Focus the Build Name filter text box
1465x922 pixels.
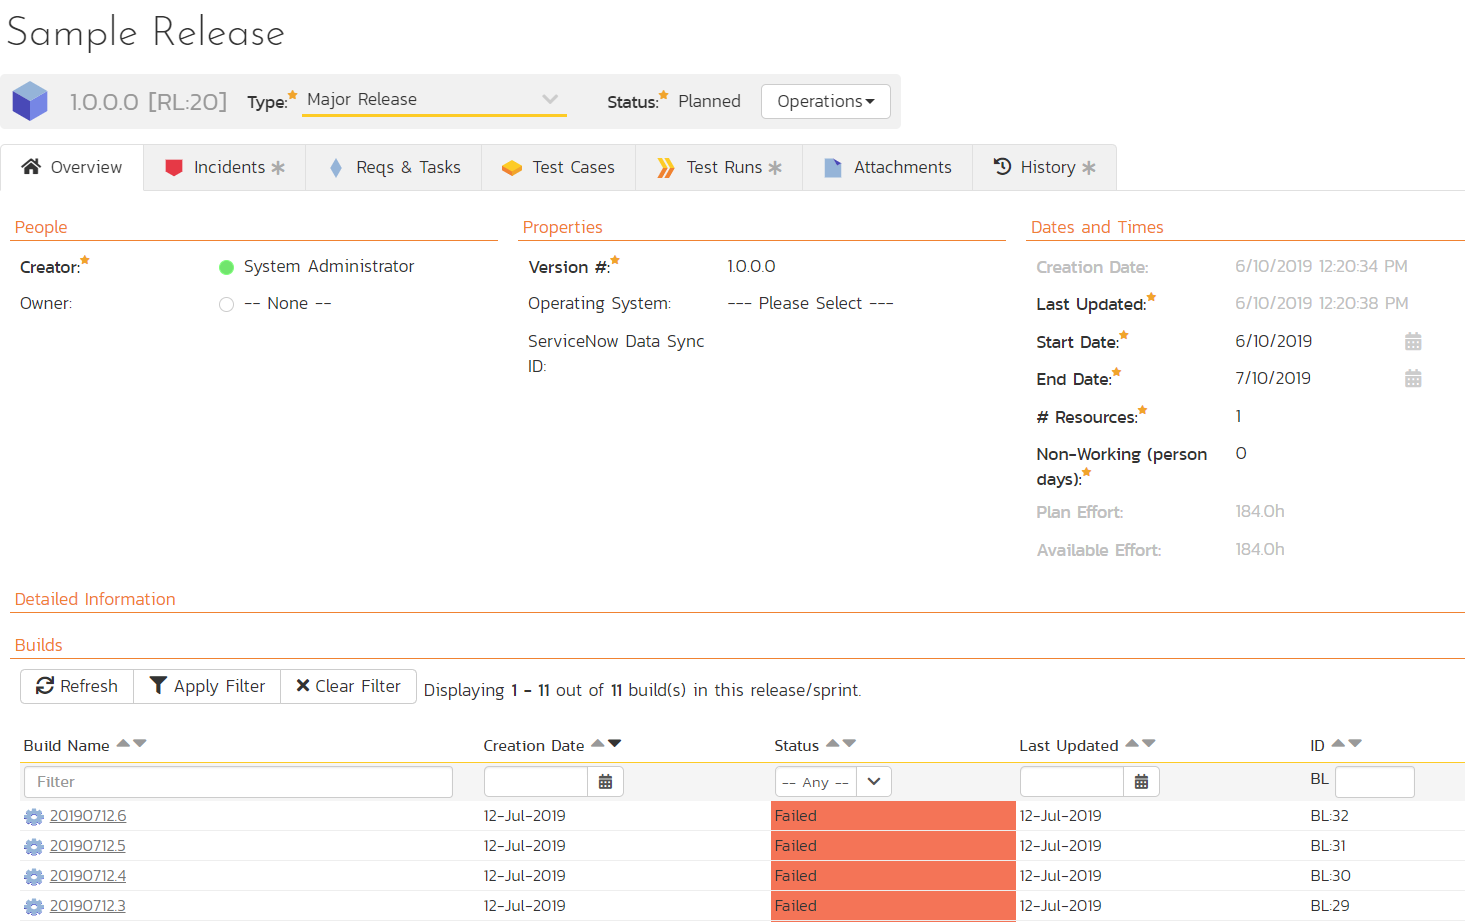(x=238, y=782)
